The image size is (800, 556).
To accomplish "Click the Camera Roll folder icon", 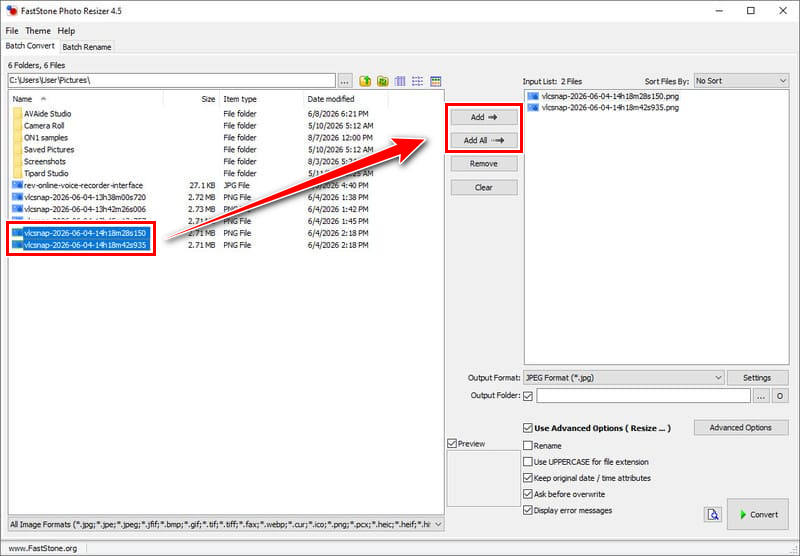I will pos(17,125).
